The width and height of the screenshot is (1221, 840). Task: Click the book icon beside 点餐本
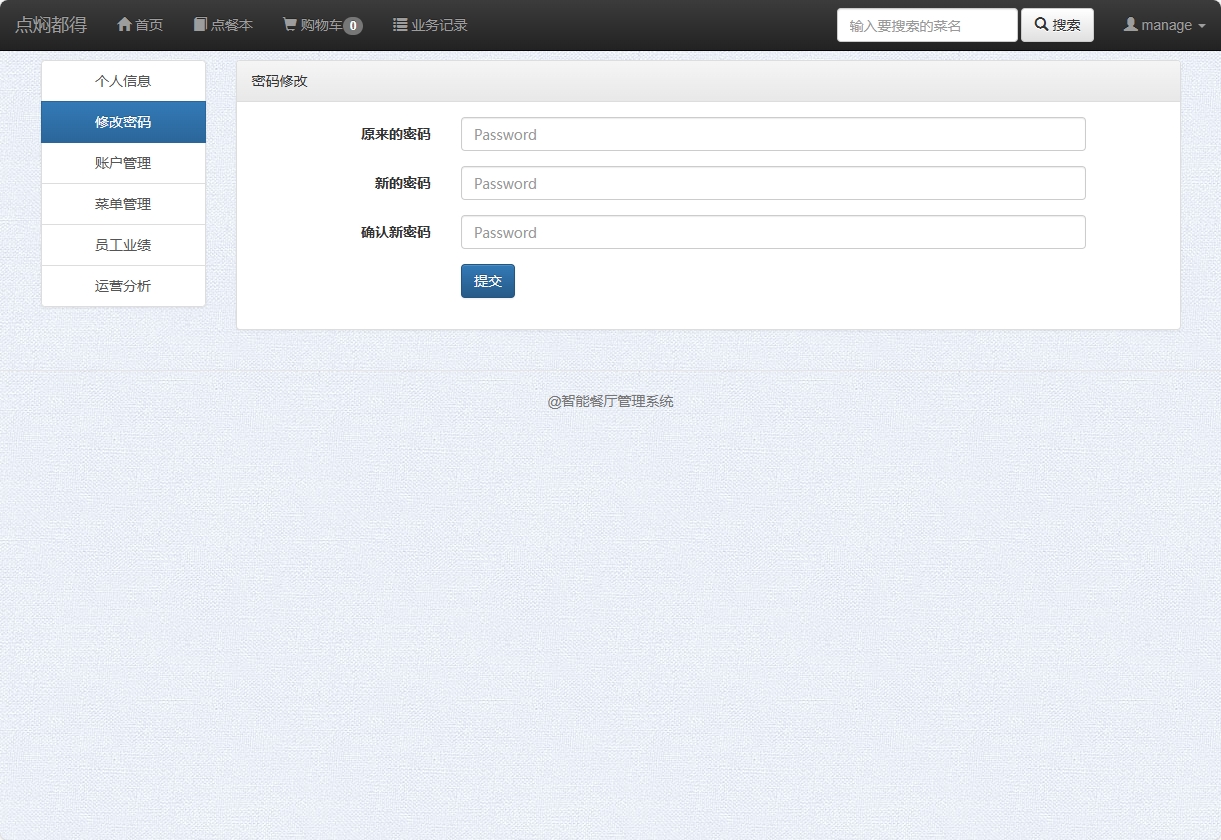click(x=200, y=25)
